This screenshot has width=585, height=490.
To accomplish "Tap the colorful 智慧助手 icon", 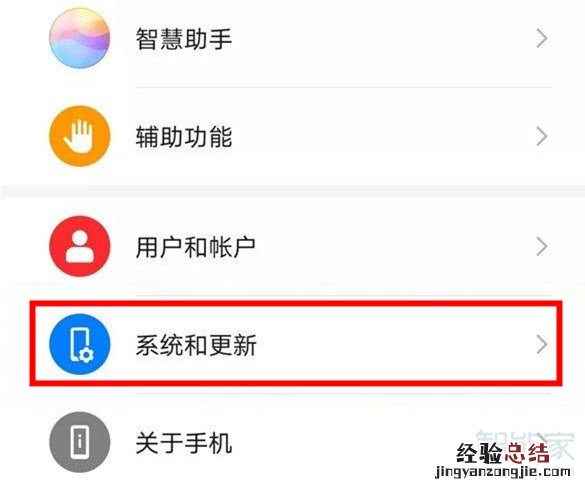I will point(79,38).
